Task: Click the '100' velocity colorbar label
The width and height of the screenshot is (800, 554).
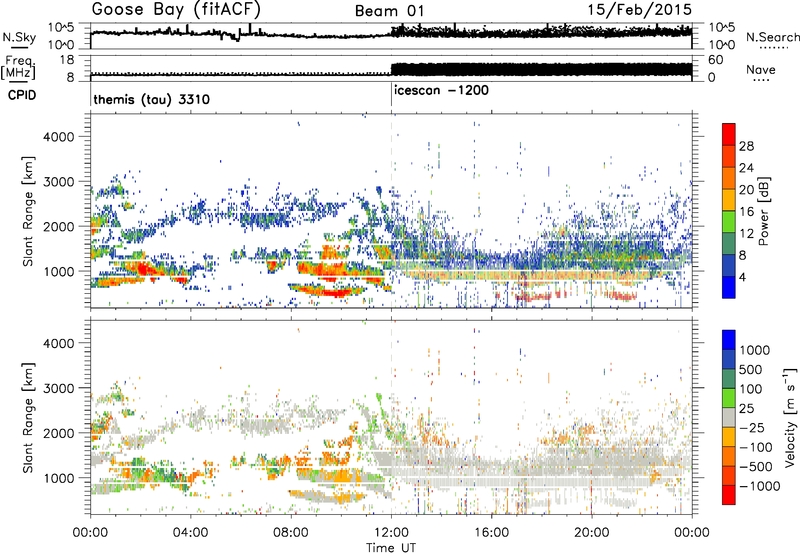Action: point(751,389)
